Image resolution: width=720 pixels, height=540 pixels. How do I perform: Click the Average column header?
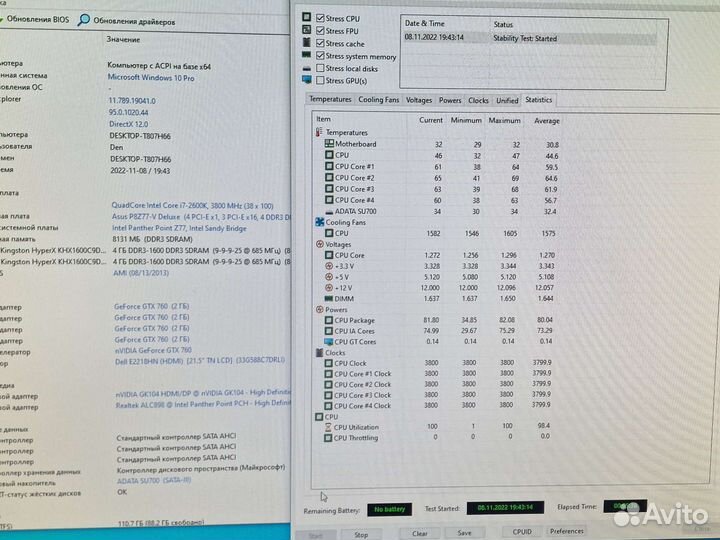click(x=546, y=121)
